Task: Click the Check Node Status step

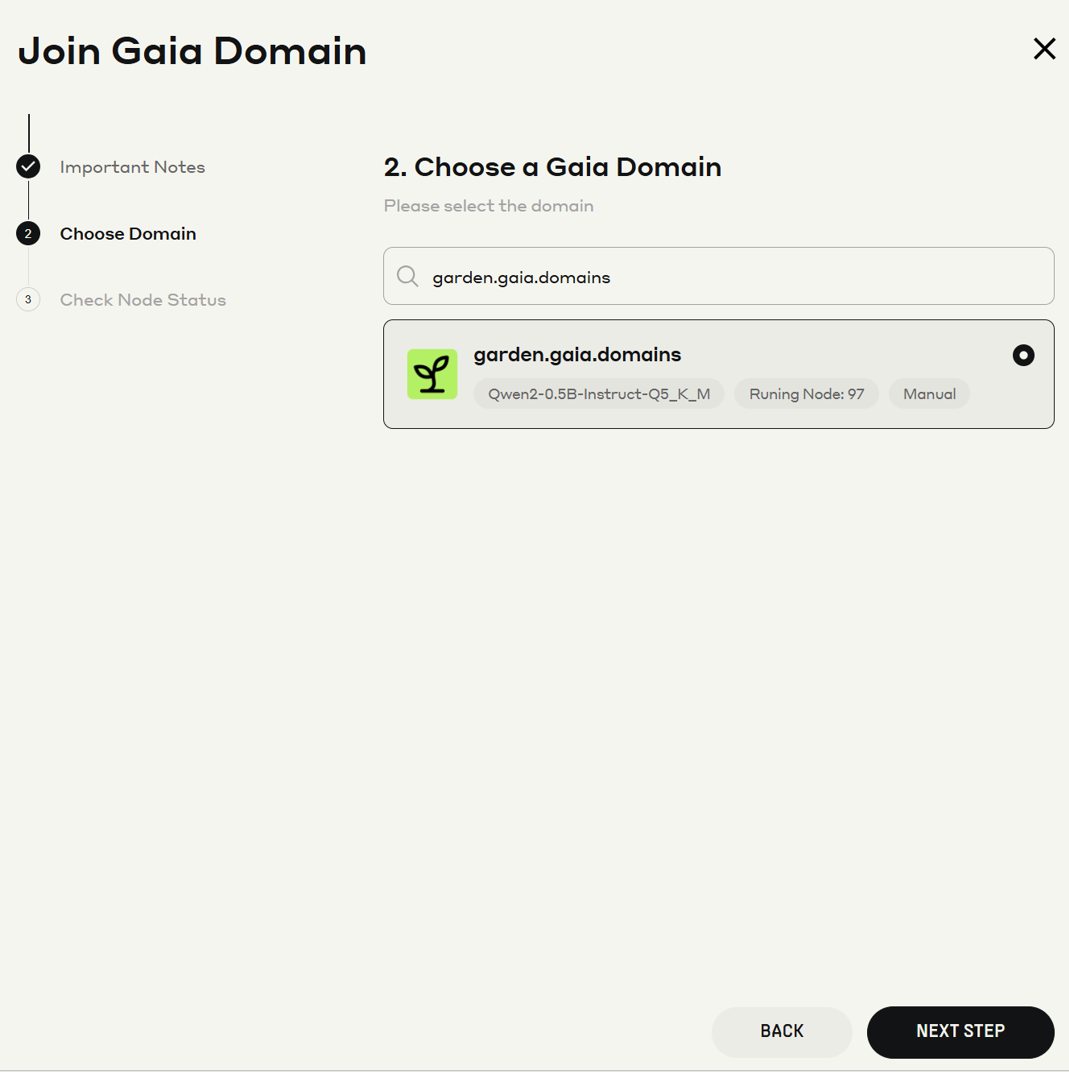Action: [143, 300]
